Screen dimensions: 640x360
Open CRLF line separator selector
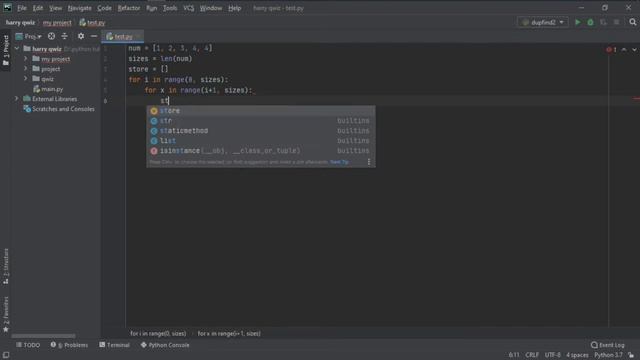point(532,356)
